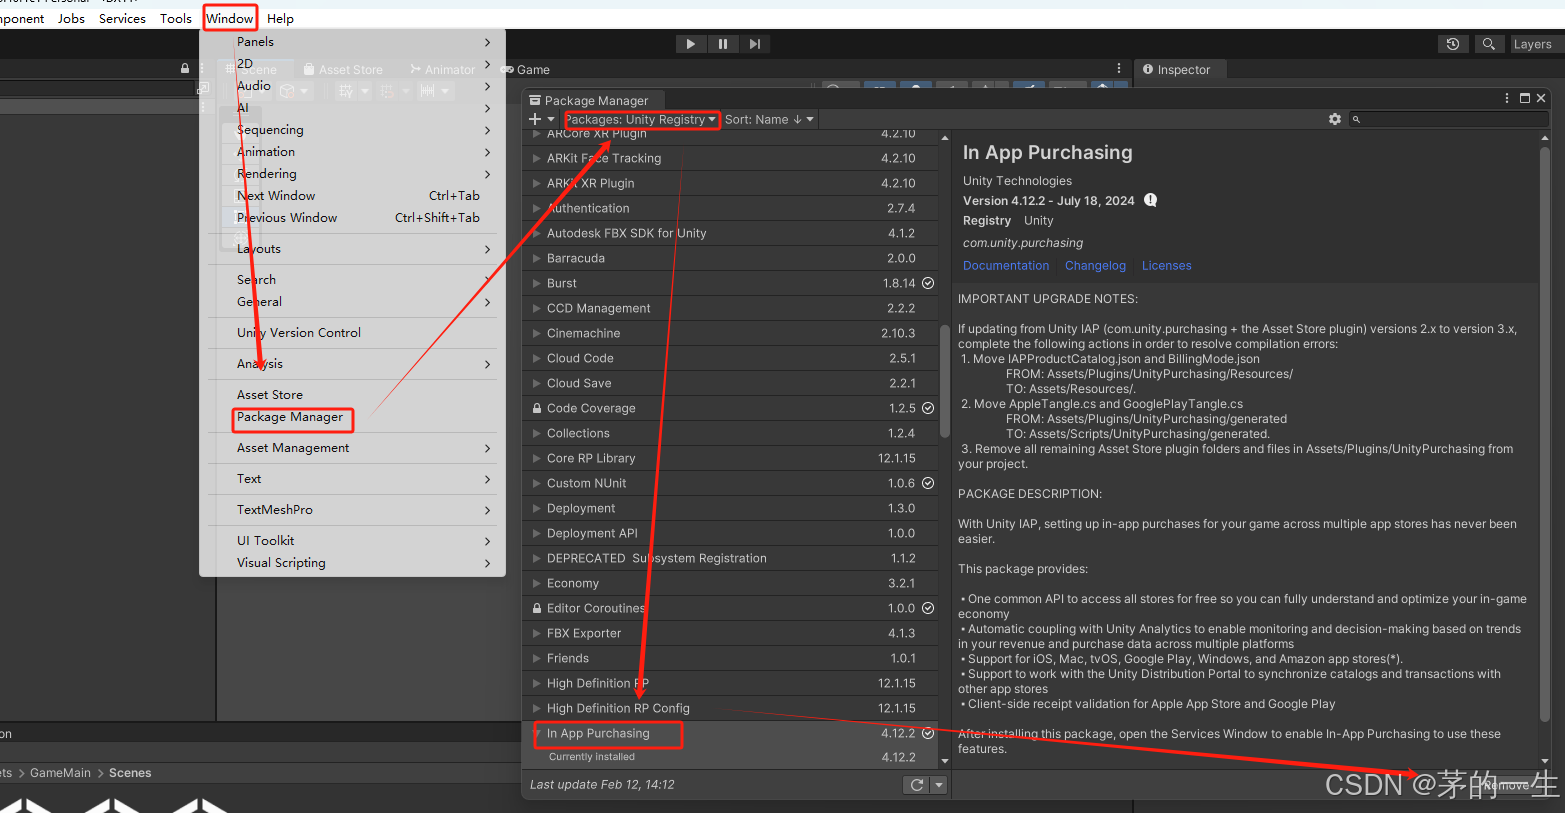The image size is (1565, 813).
Task: Select the Friends package
Action: (730, 658)
